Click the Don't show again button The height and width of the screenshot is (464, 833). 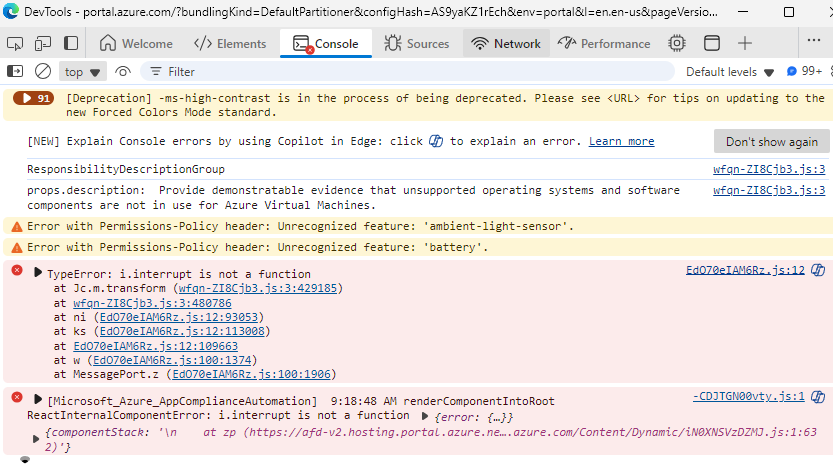(771, 142)
